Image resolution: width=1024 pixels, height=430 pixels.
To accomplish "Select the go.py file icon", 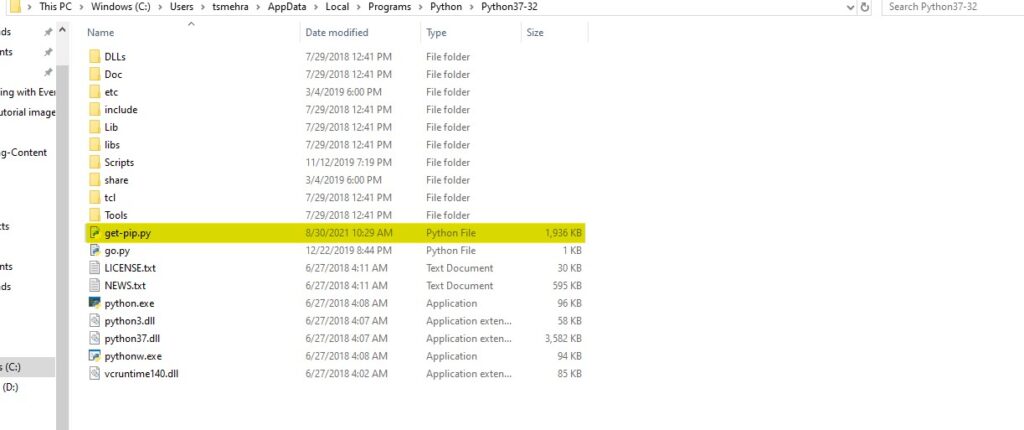I will point(94,251).
